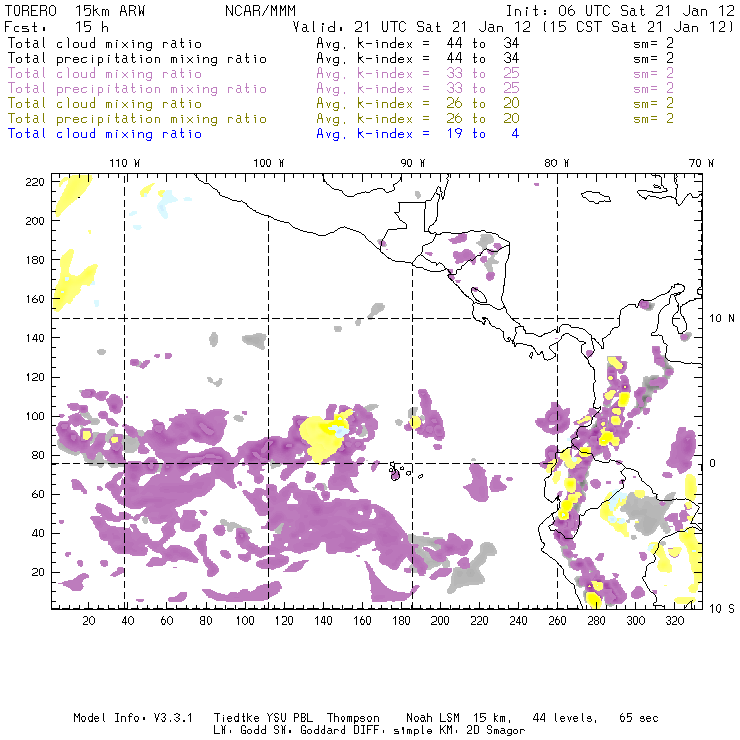Viewport: 740px width, 740px height.
Task: Click the 320 tick on horizontal axis
Action: pos(675,621)
